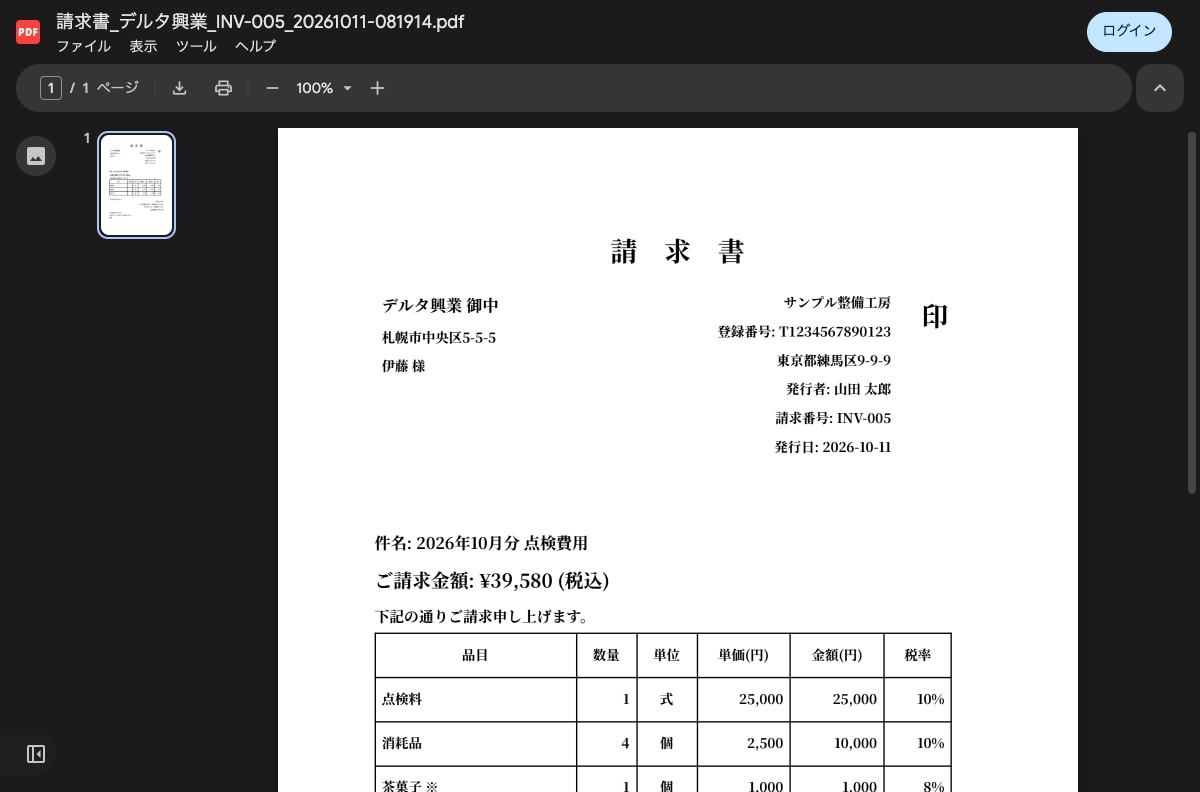Select the page 1 thumbnail
Viewport: 1200px width, 792px height.
tap(137, 185)
